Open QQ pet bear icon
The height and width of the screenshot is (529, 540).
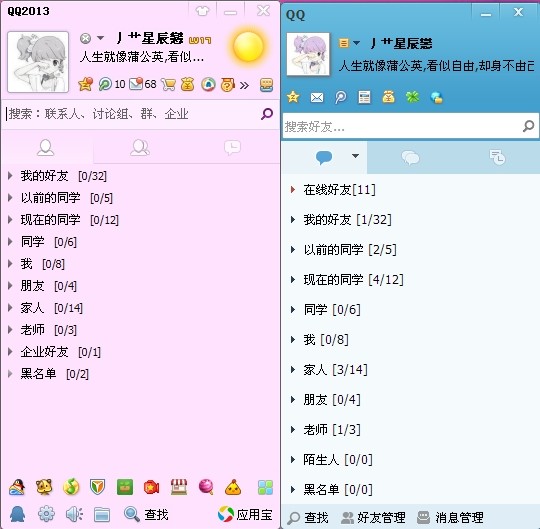(x=44, y=487)
